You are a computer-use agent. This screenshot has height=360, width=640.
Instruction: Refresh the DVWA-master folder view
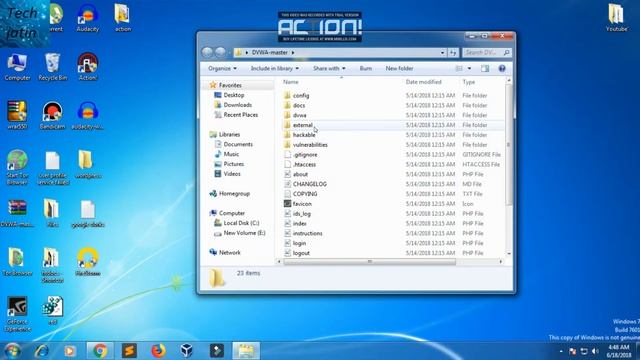tap(453, 52)
